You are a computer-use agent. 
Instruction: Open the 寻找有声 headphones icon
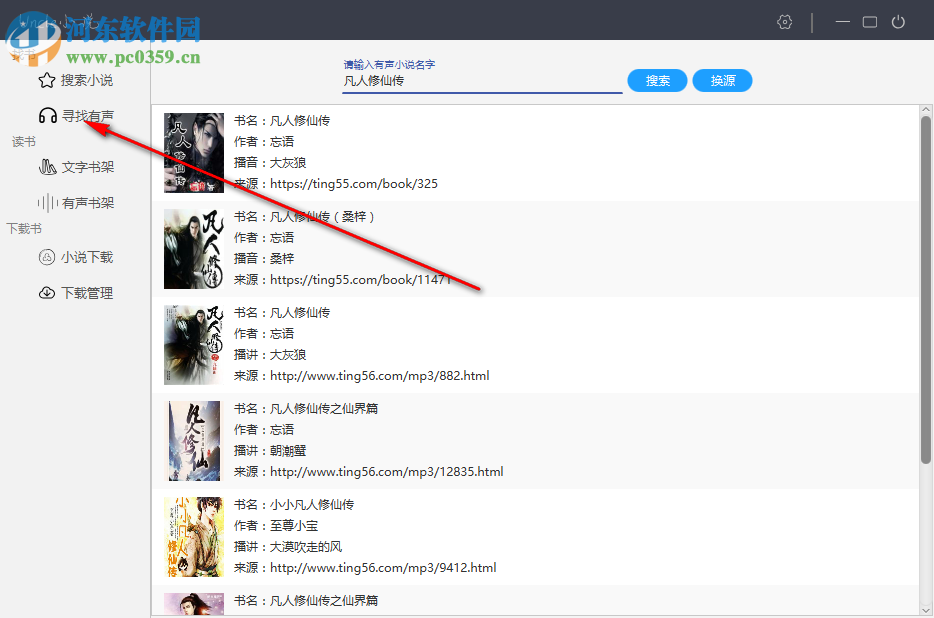point(48,115)
